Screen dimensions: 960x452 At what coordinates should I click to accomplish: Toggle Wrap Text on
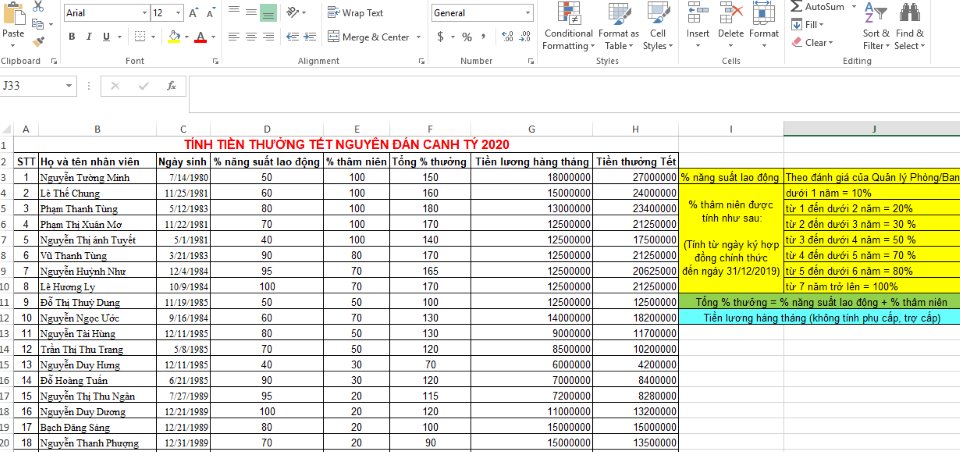point(355,13)
